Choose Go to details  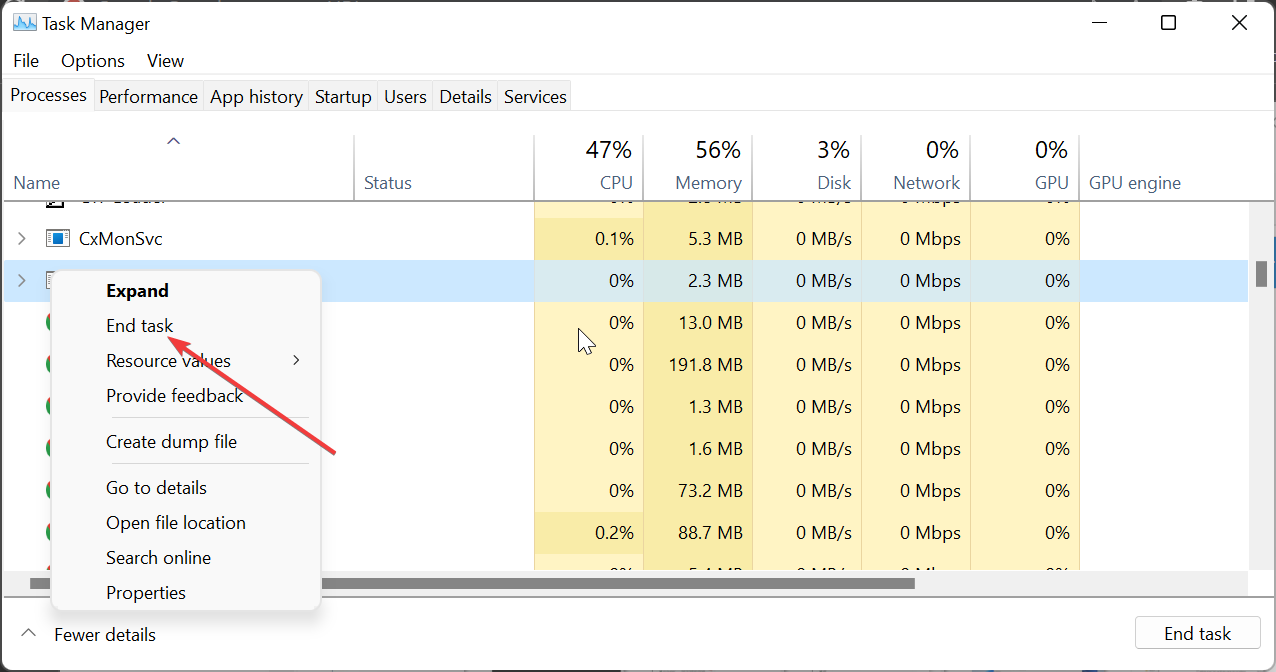186,488
